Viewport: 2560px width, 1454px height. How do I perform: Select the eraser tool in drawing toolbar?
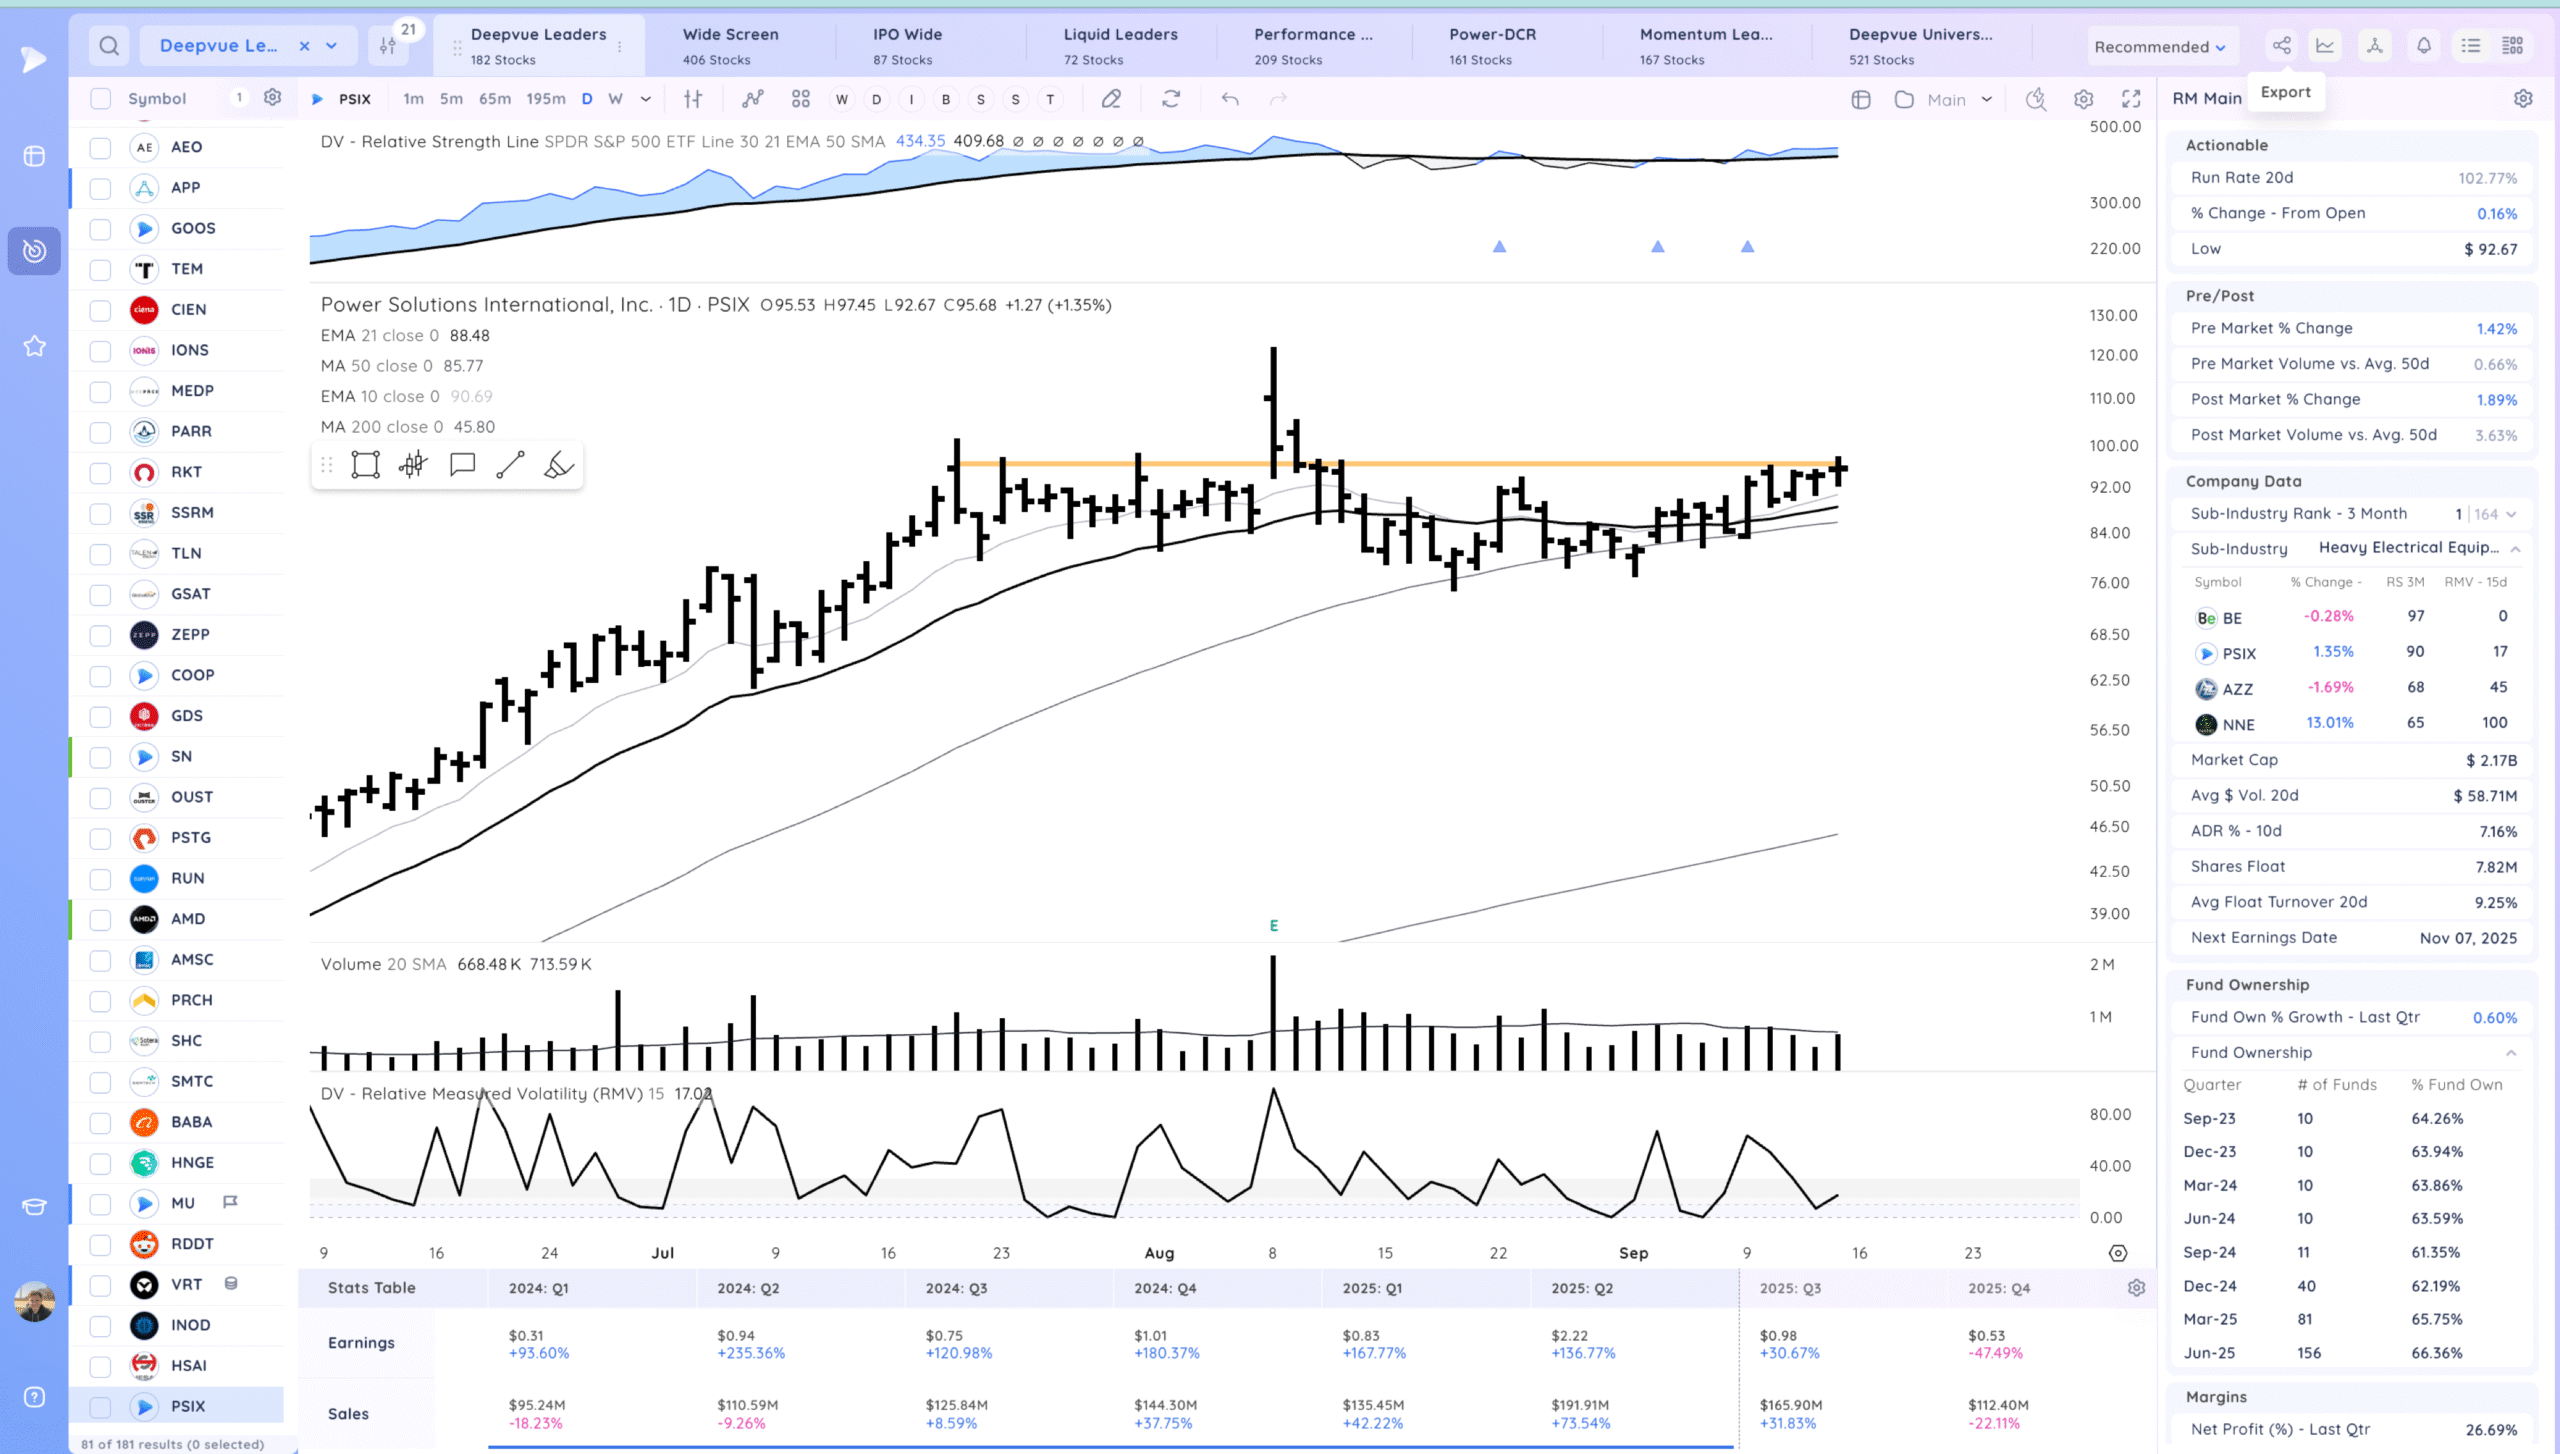point(558,465)
